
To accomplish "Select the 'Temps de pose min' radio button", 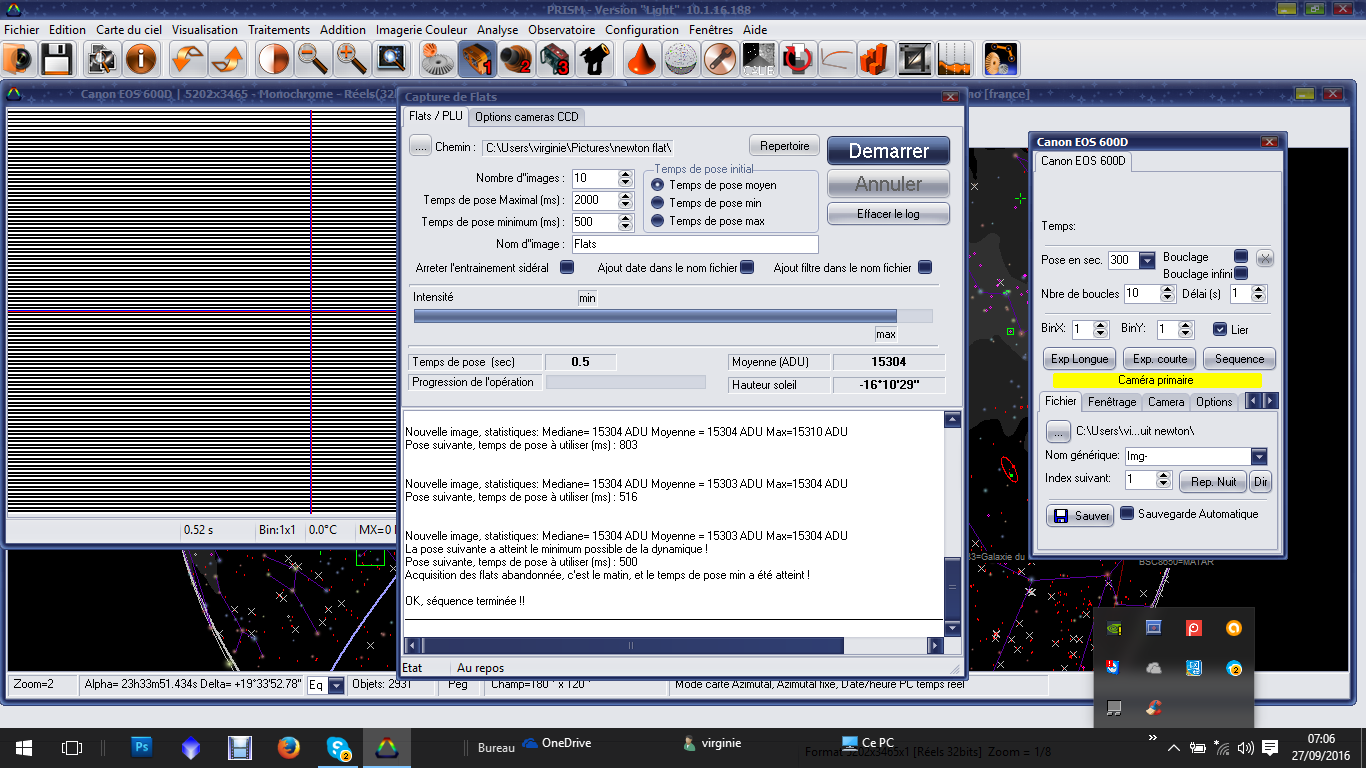I will [x=657, y=203].
